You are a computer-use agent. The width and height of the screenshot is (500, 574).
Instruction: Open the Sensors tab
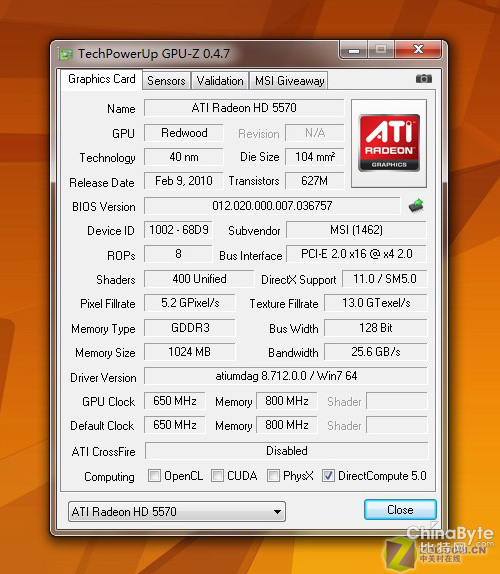[166, 81]
